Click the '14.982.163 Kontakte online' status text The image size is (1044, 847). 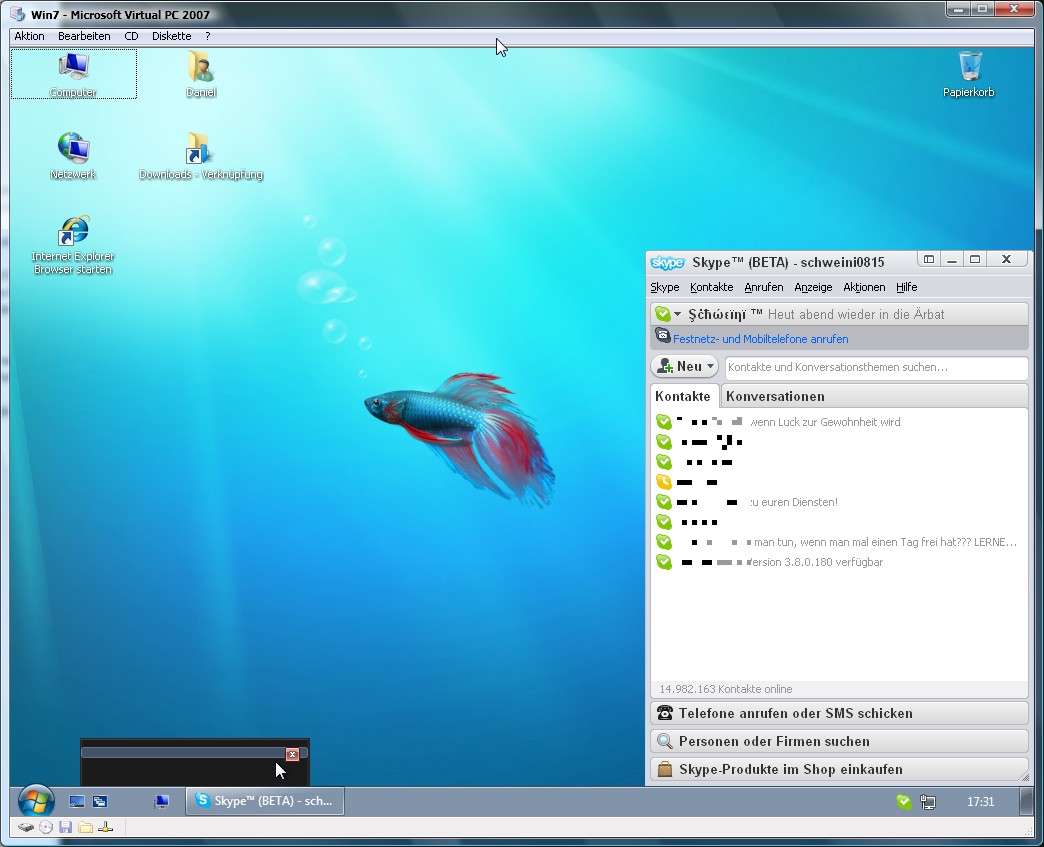726,689
